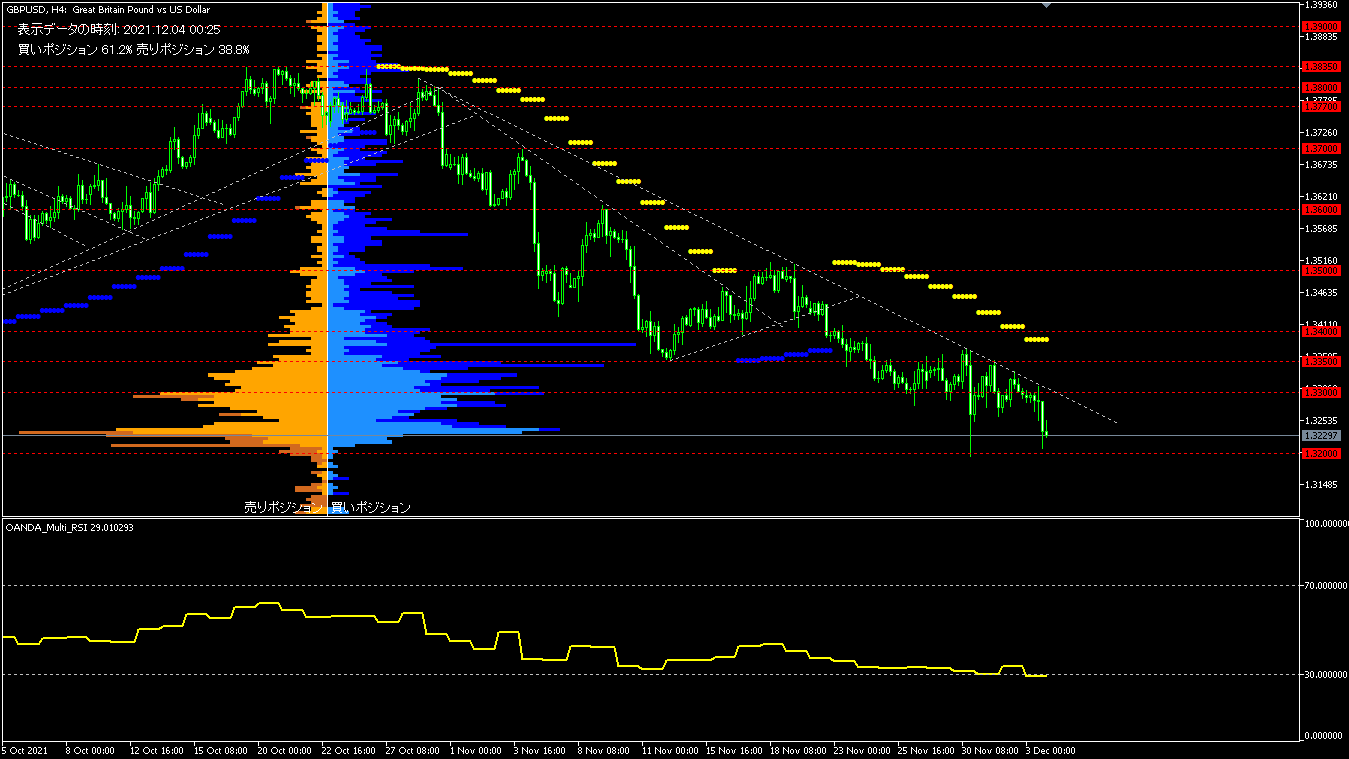The image size is (1349, 759).
Task: Click the 8 Oct 00:00 time axis label
Action: (x=90, y=750)
